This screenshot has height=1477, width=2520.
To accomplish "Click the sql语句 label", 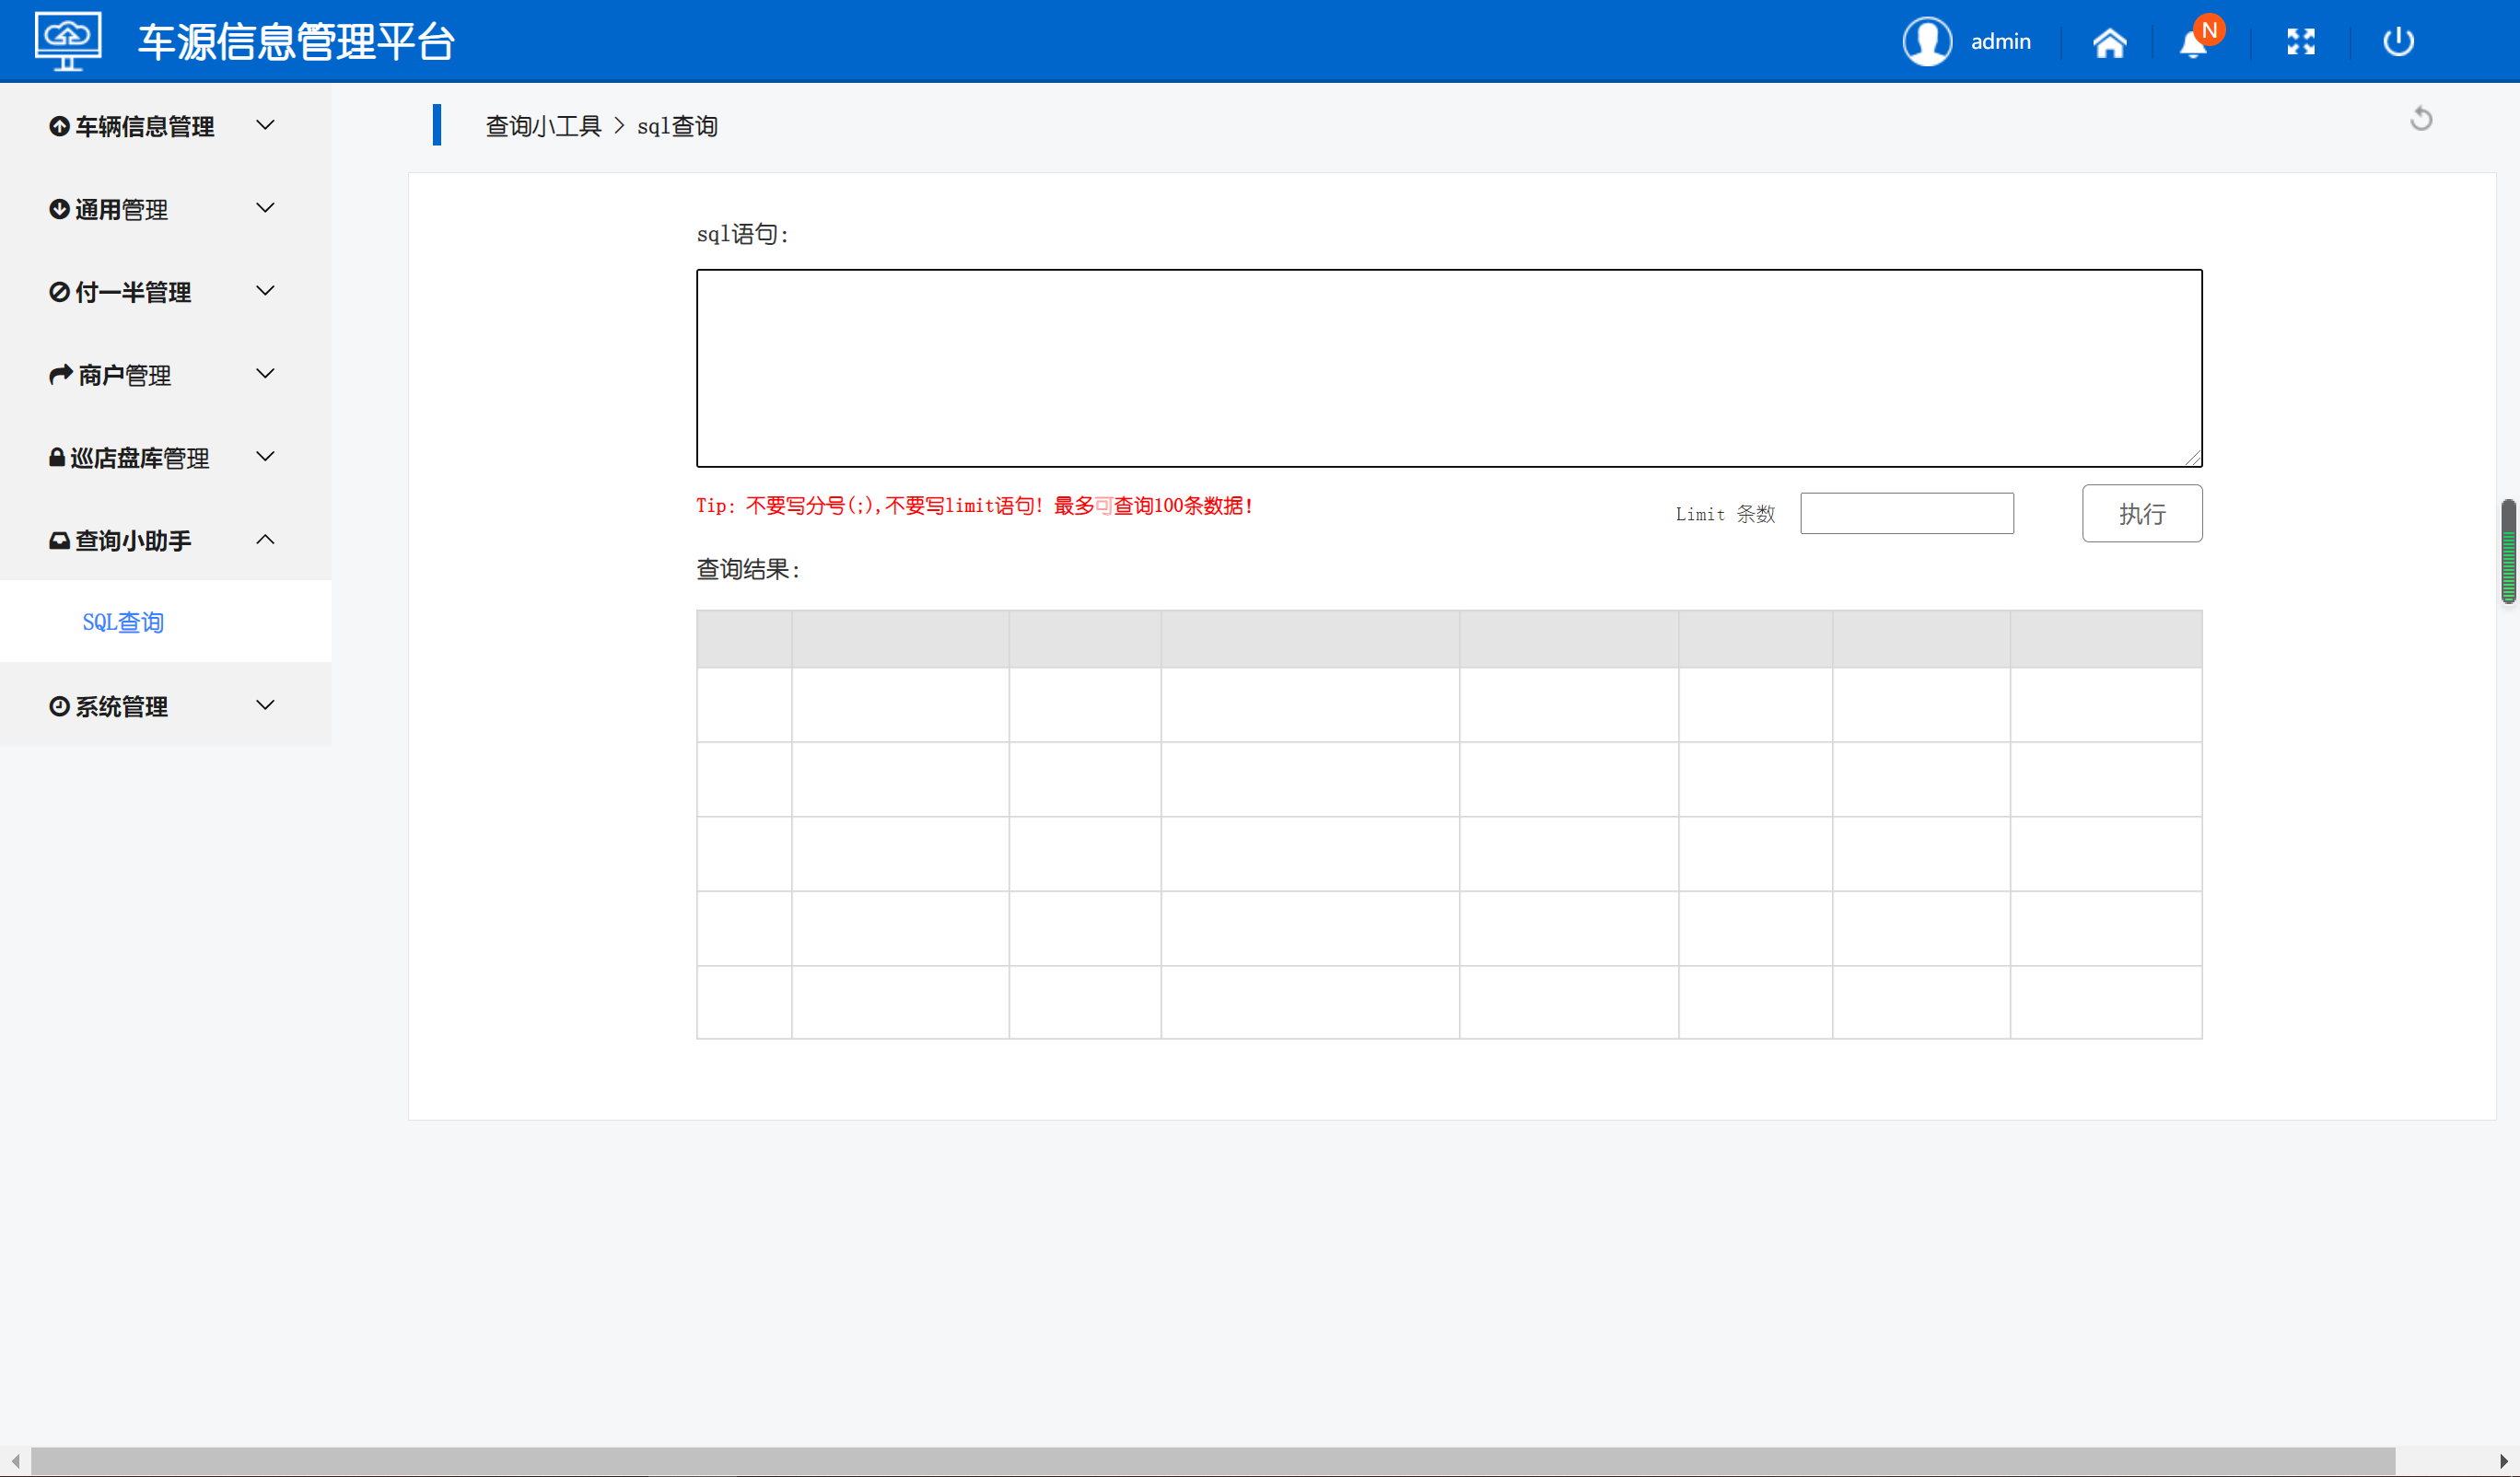I will pos(742,234).
